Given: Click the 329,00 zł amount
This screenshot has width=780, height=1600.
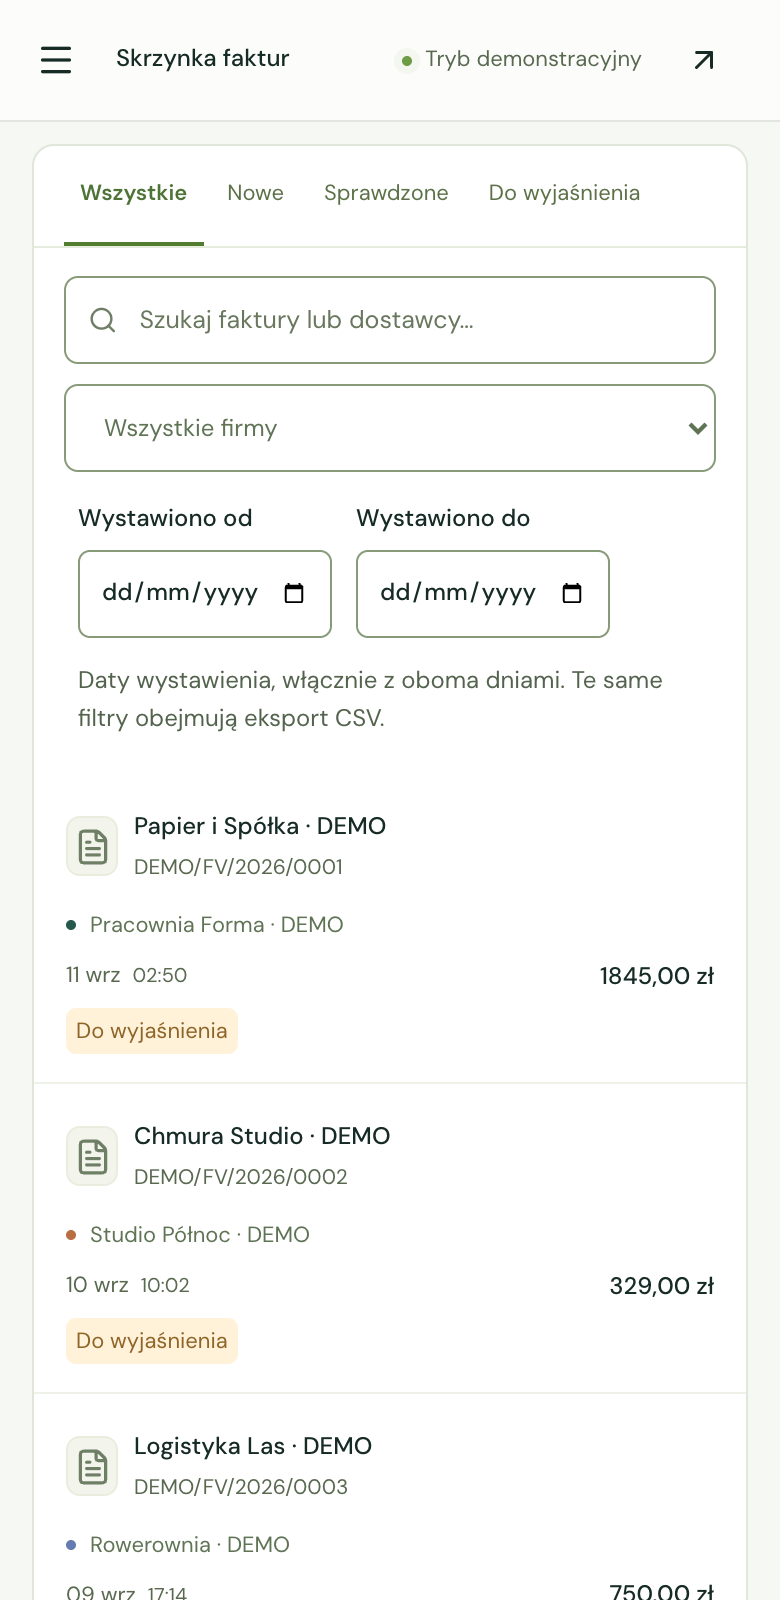Looking at the screenshot, I should [662, 1286].
